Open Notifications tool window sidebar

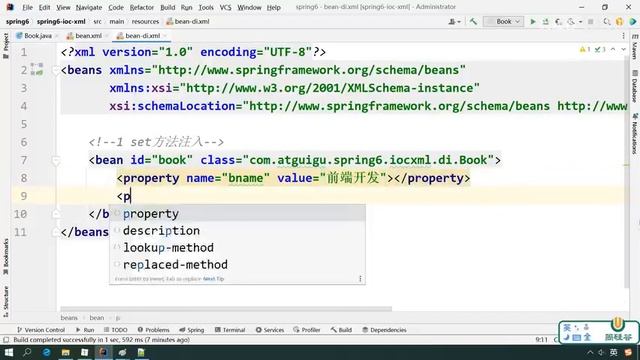click(635, 133)
